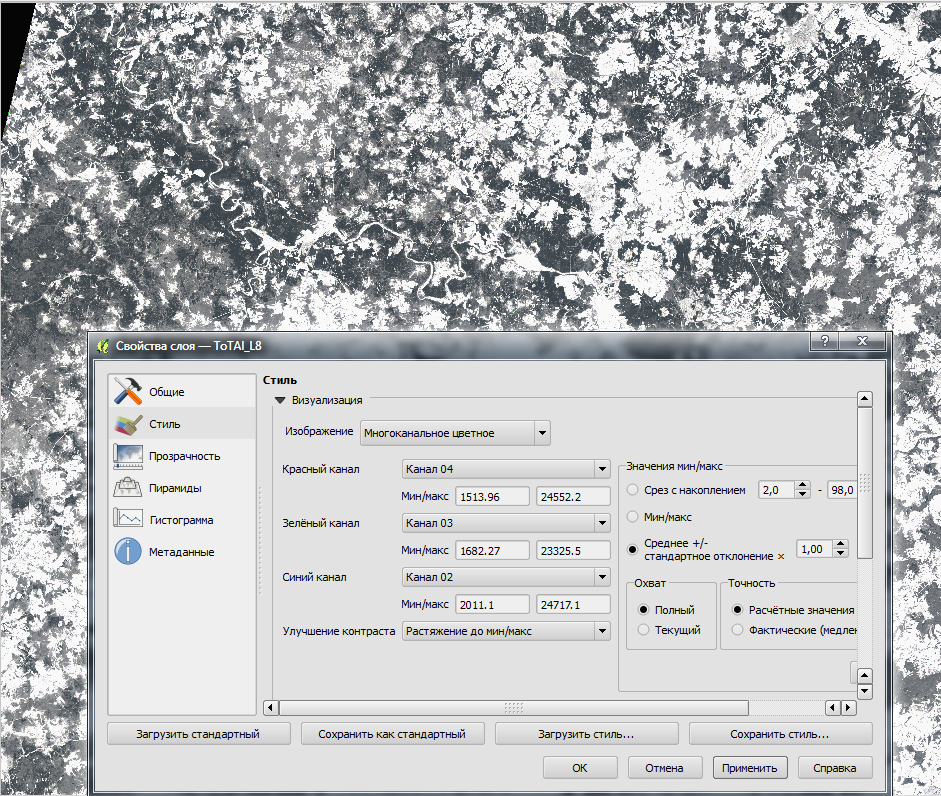The width and height of the screenshot is (941, 796).
Task: Click 'Загрузить стиль...' button
Action: click(586, 734)
